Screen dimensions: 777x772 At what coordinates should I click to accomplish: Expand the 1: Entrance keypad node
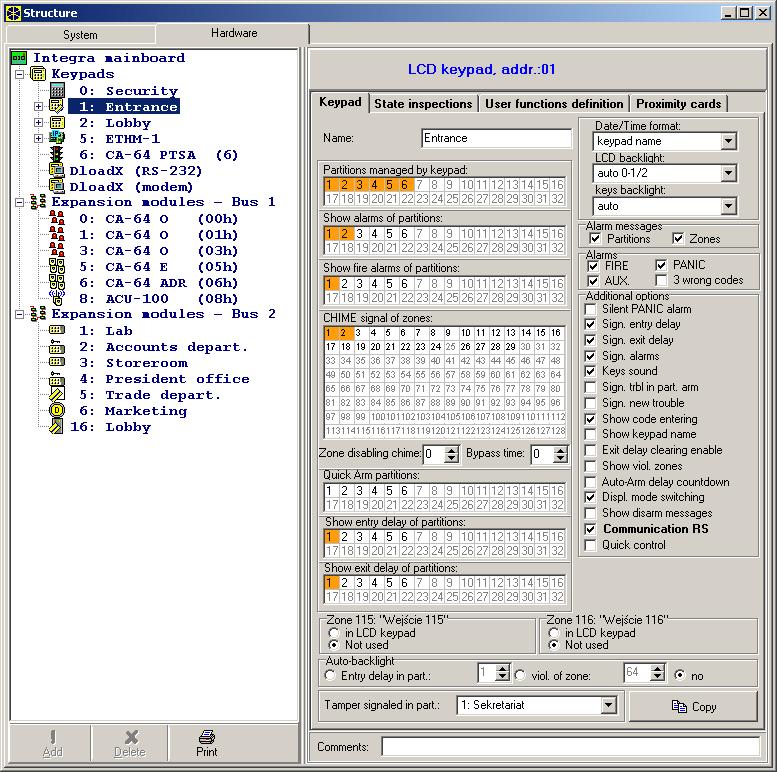tap(38, 107)
